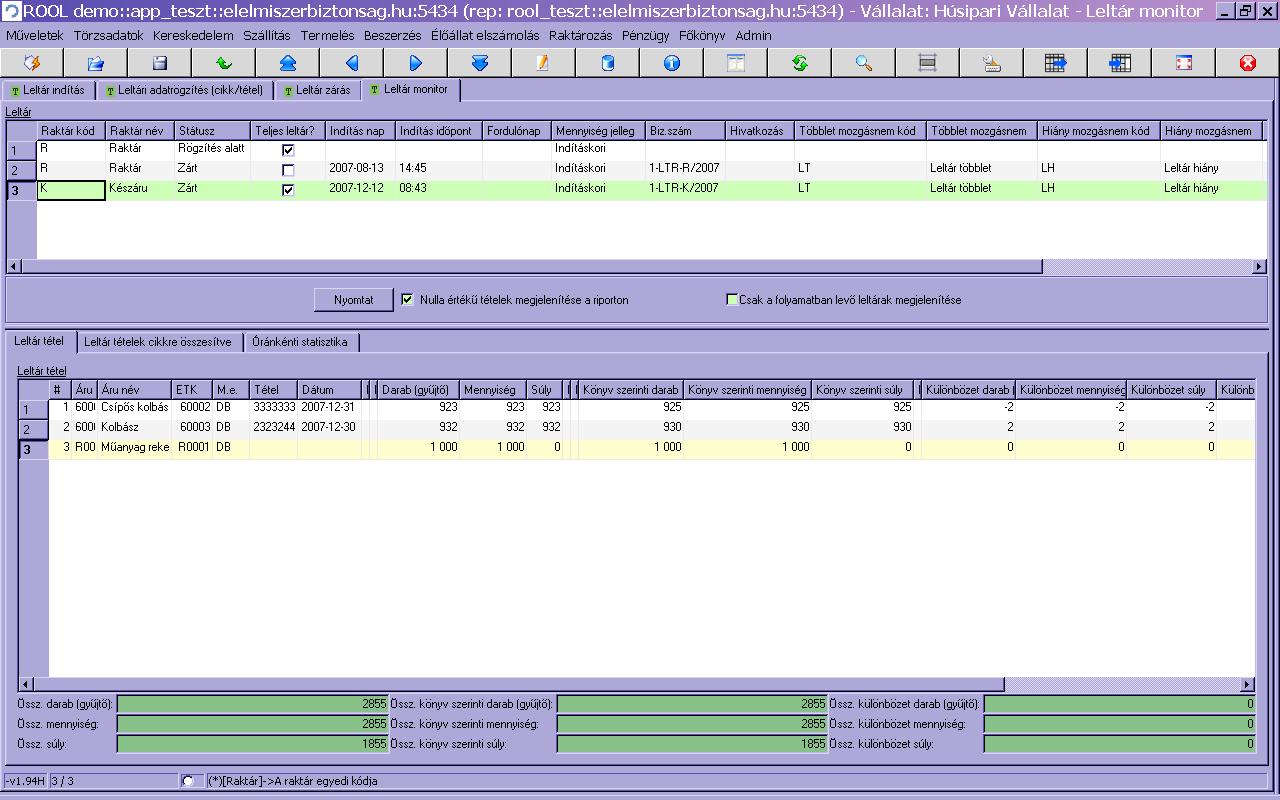Click the magnifying glass search icon
Screen dimensions: 1280x800
[864, 63]
